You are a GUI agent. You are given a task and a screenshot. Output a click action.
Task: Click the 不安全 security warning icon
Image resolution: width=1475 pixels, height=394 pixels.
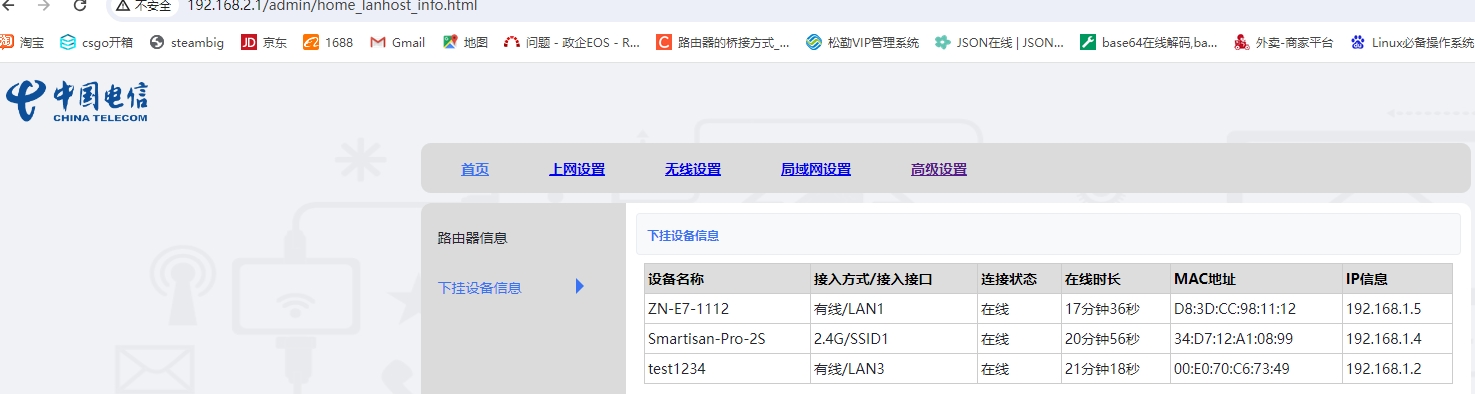[122, 6]
